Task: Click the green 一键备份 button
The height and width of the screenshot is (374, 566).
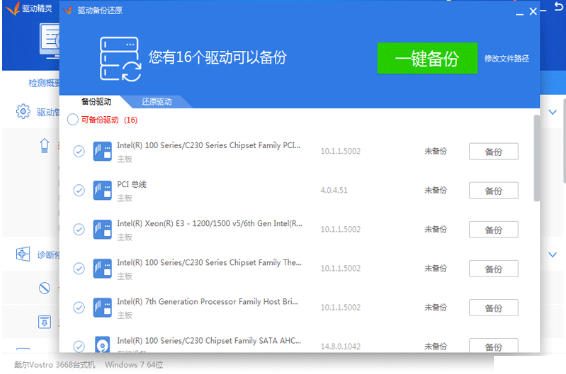Action: coord(427,58)
